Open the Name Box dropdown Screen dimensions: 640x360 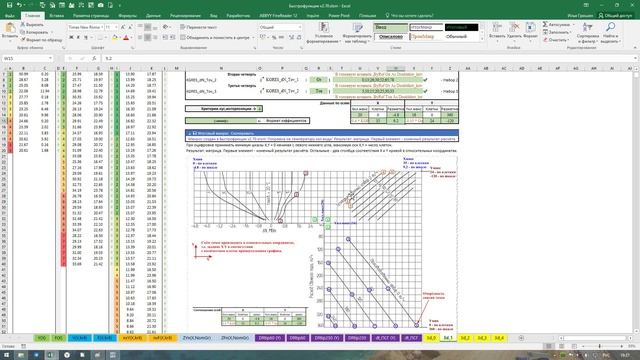click(x=51, y=58)
